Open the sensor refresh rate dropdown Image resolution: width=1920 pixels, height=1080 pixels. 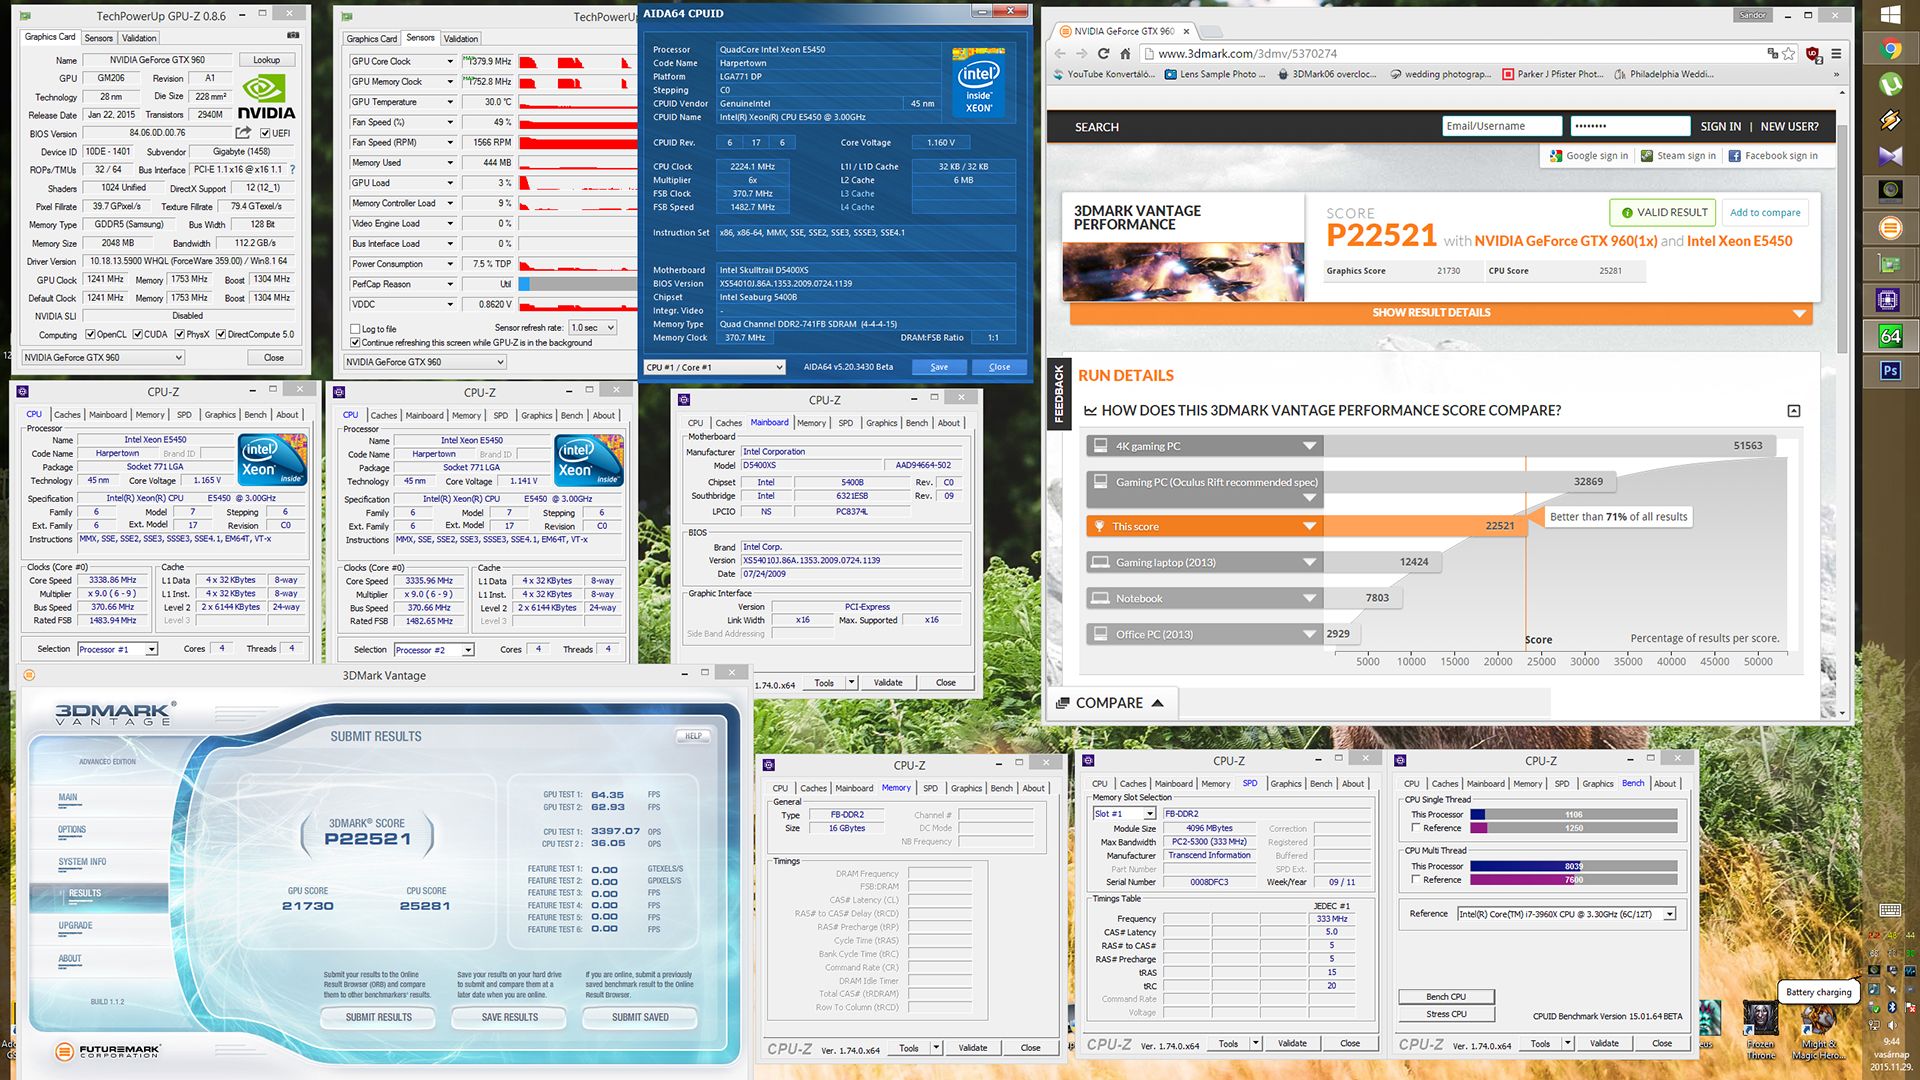[x=592, y=328]
